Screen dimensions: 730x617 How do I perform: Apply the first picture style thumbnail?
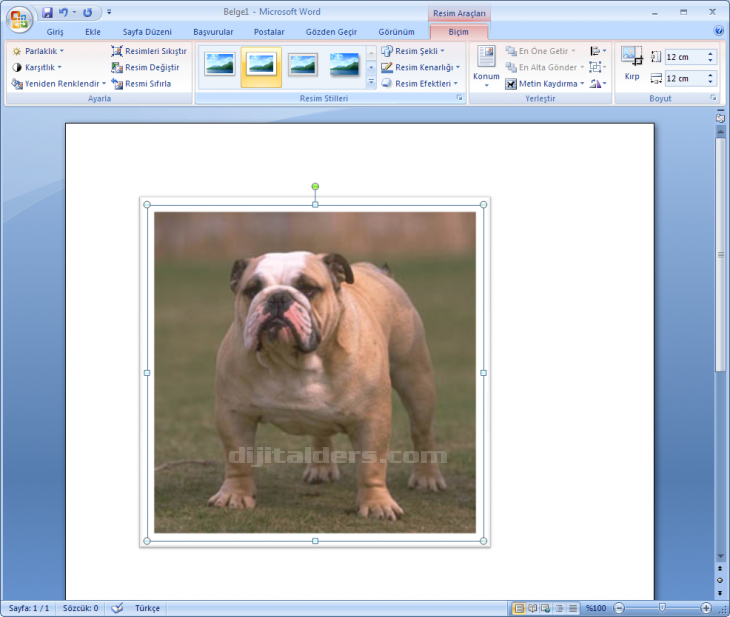click(x=220, y=64)
